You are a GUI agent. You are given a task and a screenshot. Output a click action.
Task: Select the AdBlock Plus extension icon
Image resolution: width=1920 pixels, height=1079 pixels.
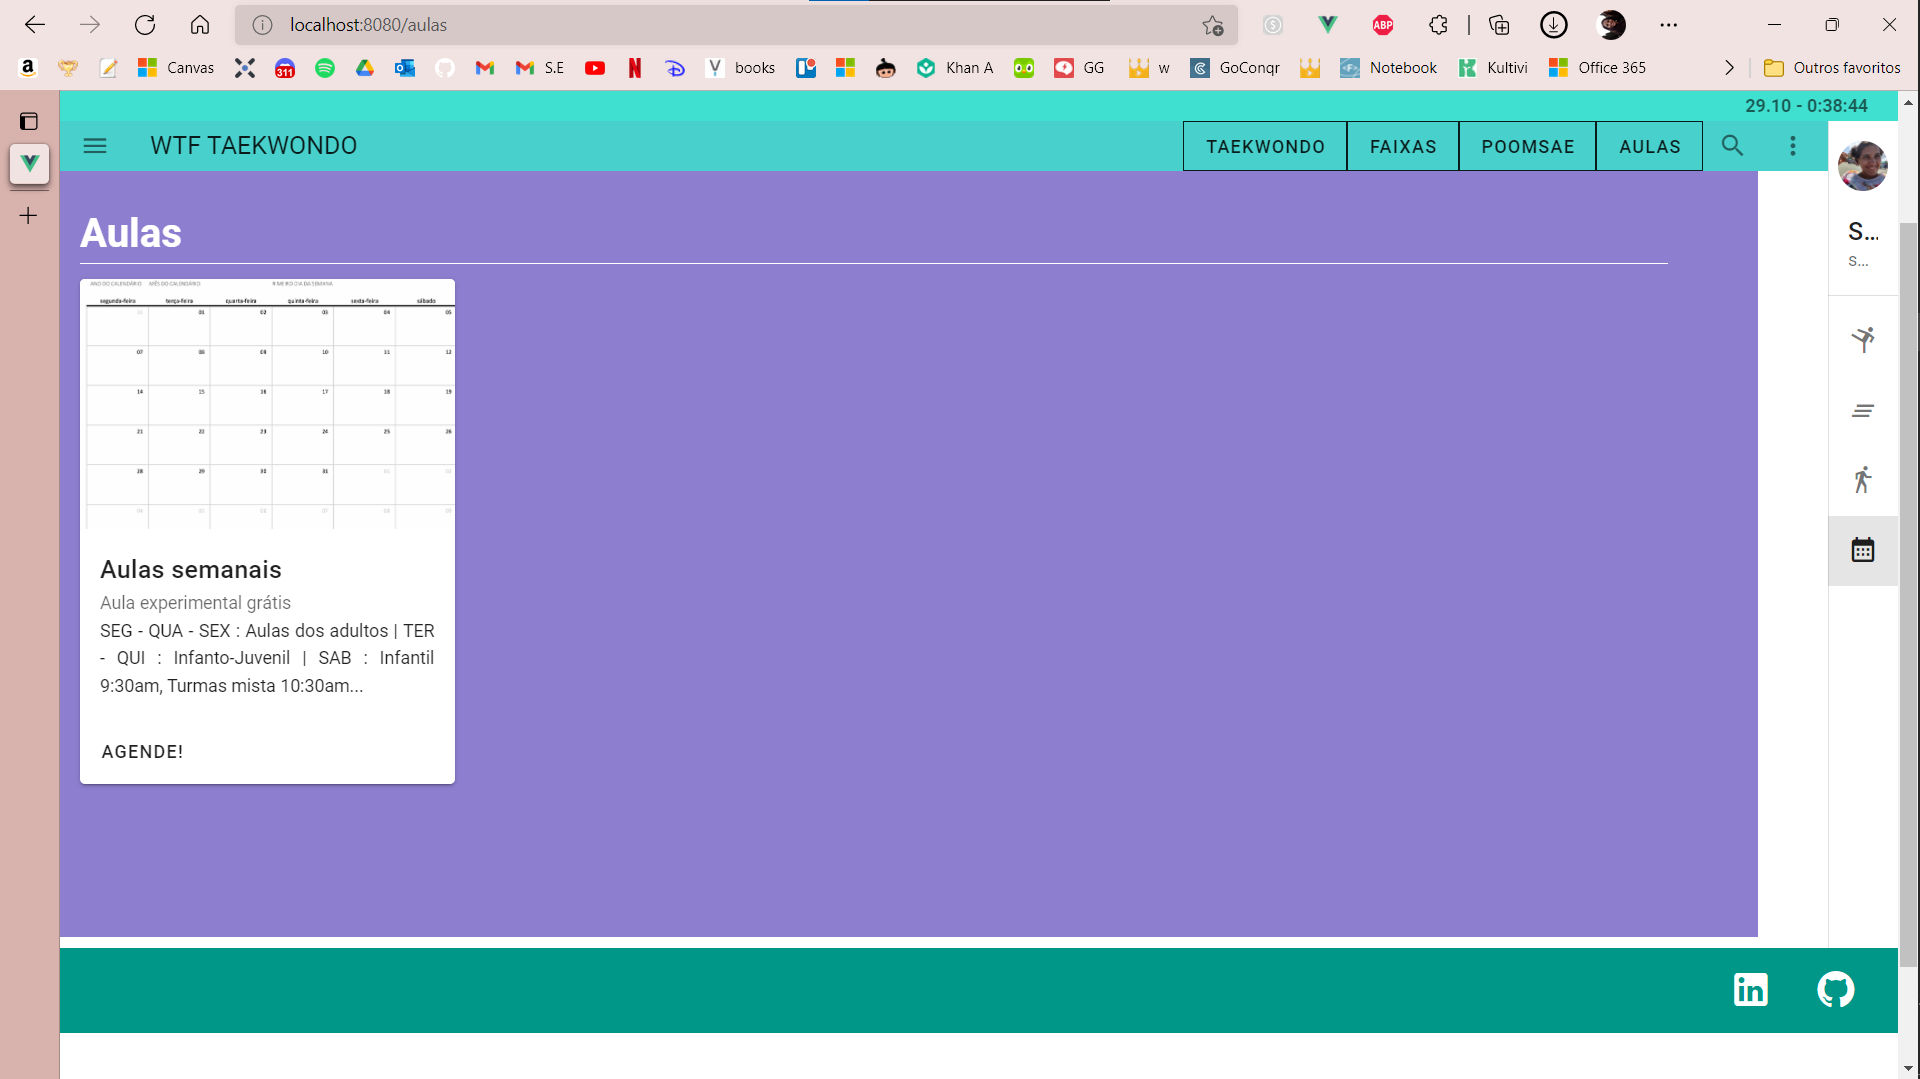tap(1383, 25)
